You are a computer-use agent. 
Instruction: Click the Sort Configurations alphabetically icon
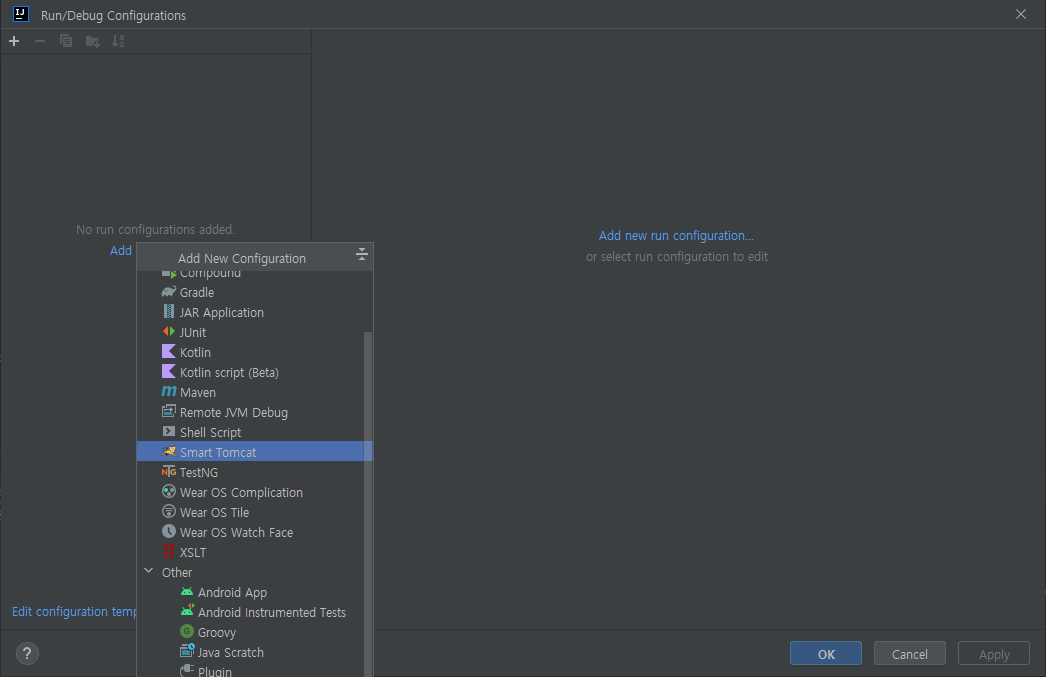click(118, 41)
